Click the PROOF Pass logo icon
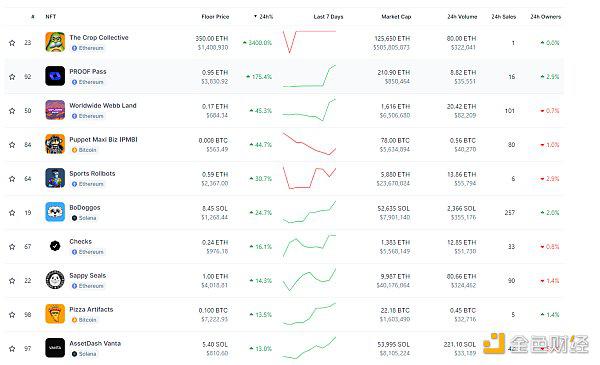600x365 pixels. coord(55,76)
